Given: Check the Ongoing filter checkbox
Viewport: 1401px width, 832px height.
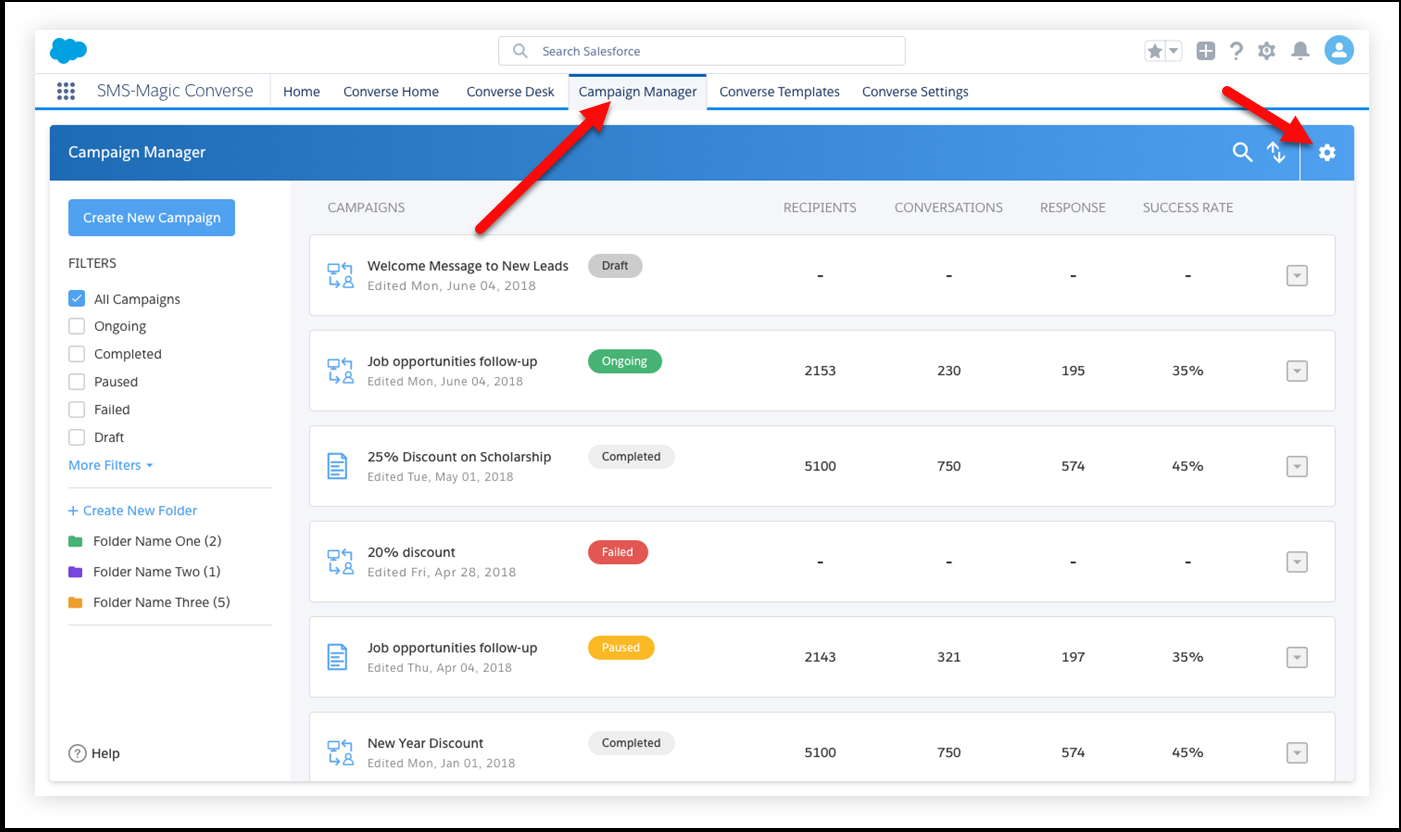Looking at the screenshot, I should point(76,326).
